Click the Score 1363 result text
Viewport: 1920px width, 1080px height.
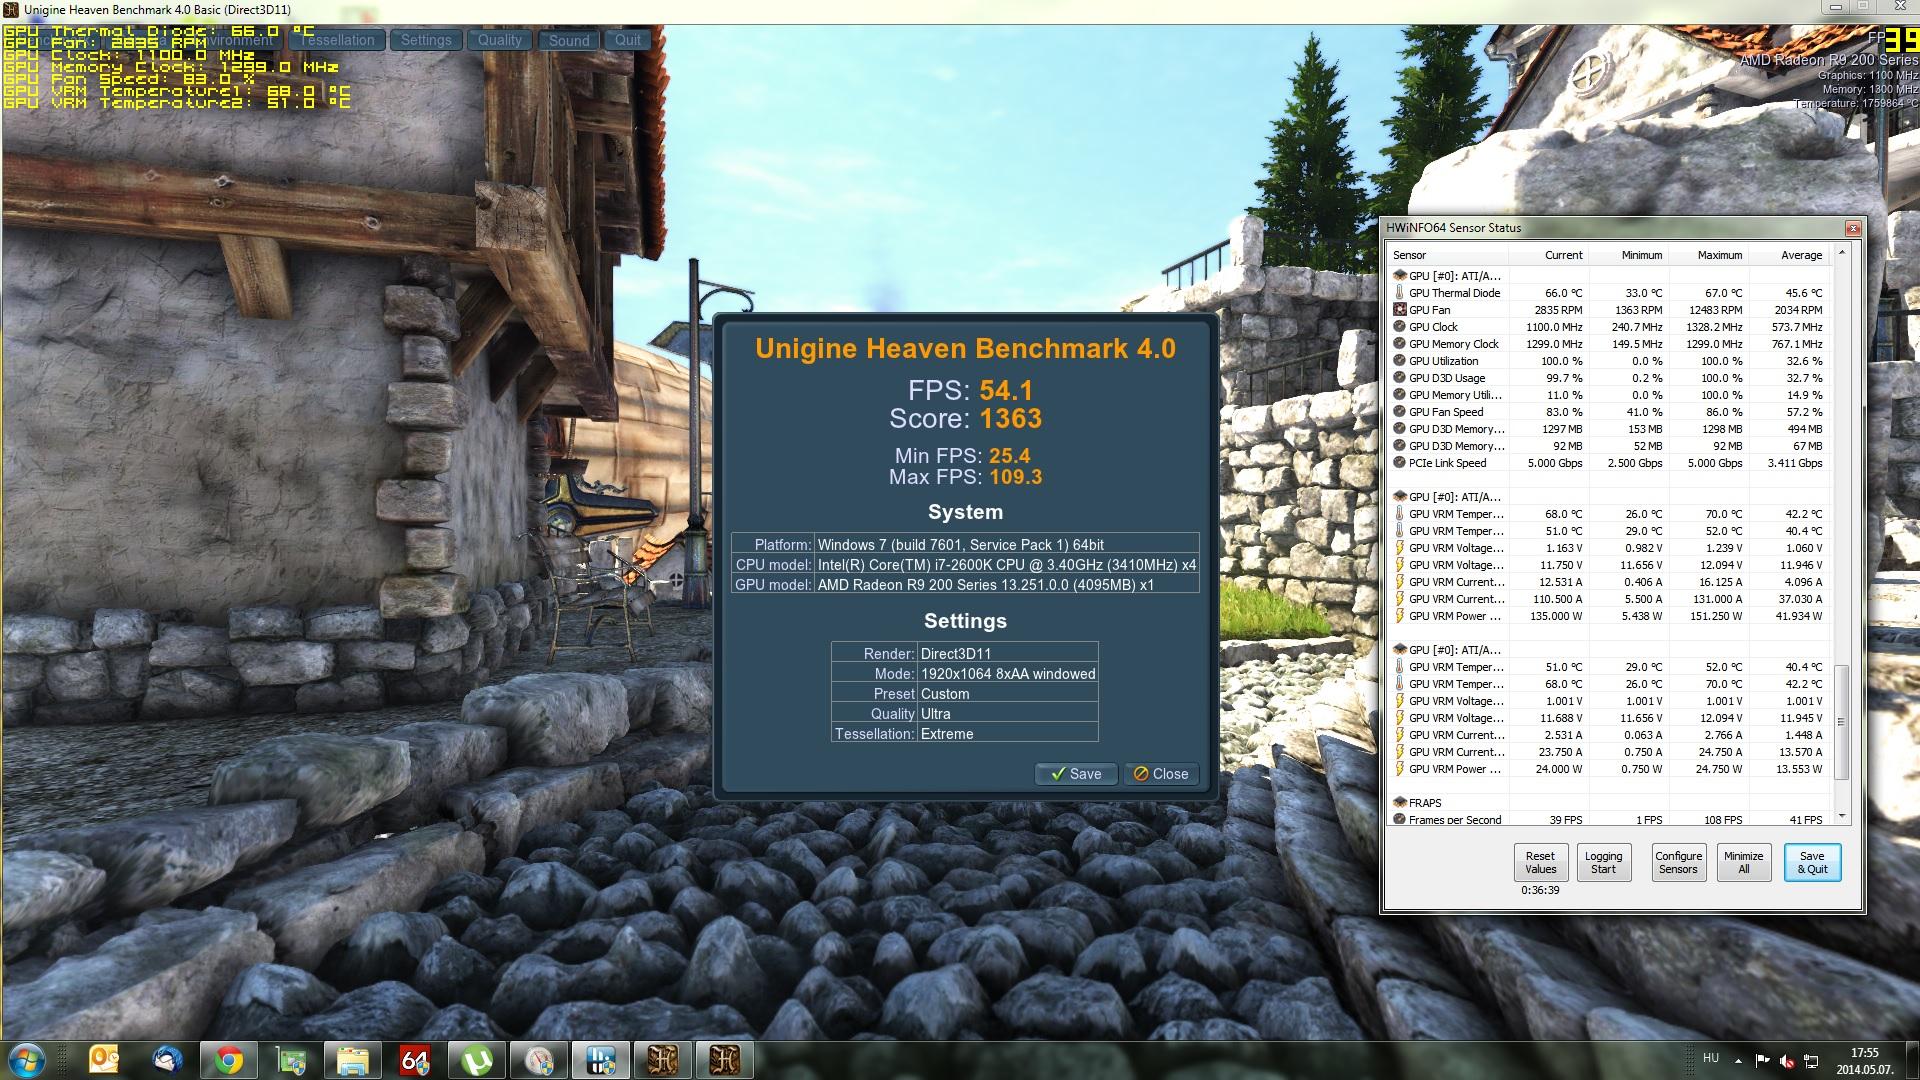pyautogui.click(x=966, y=418)
